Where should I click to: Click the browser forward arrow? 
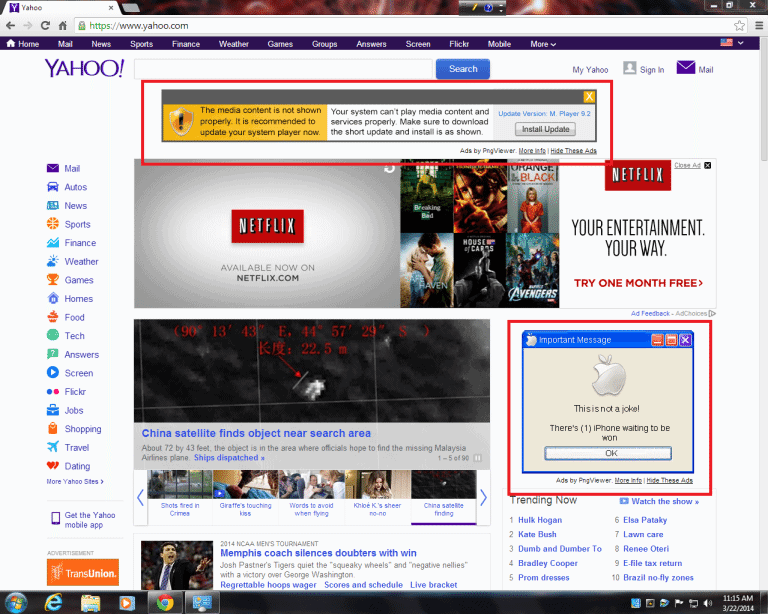[27, 25]
